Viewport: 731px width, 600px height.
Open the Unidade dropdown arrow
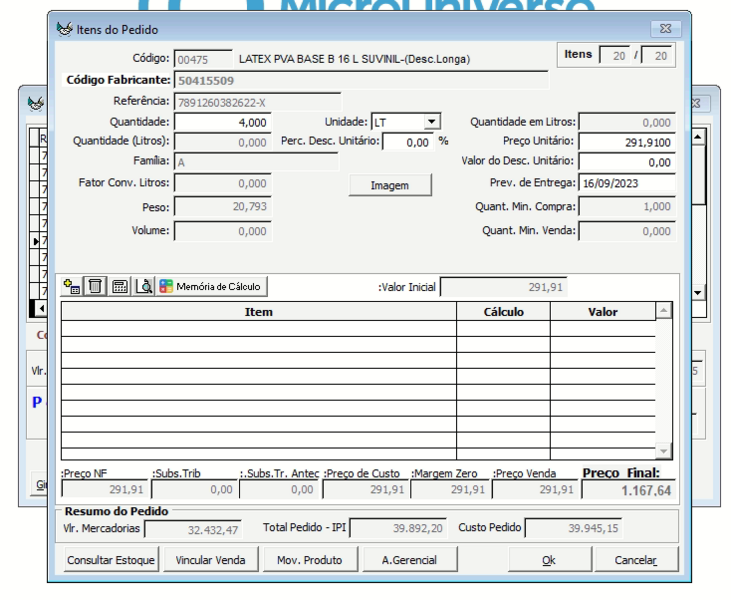pyautogui.click(x=432, y=122)
